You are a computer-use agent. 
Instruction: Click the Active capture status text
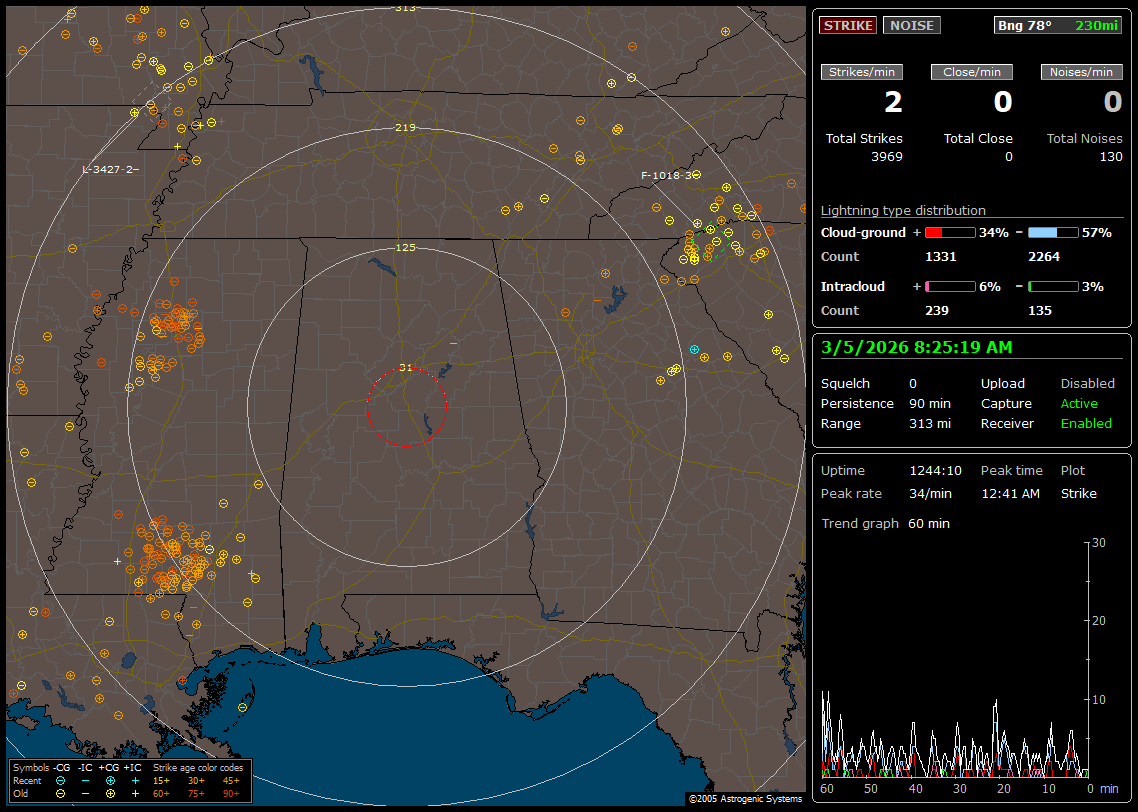click(1079, 403)
